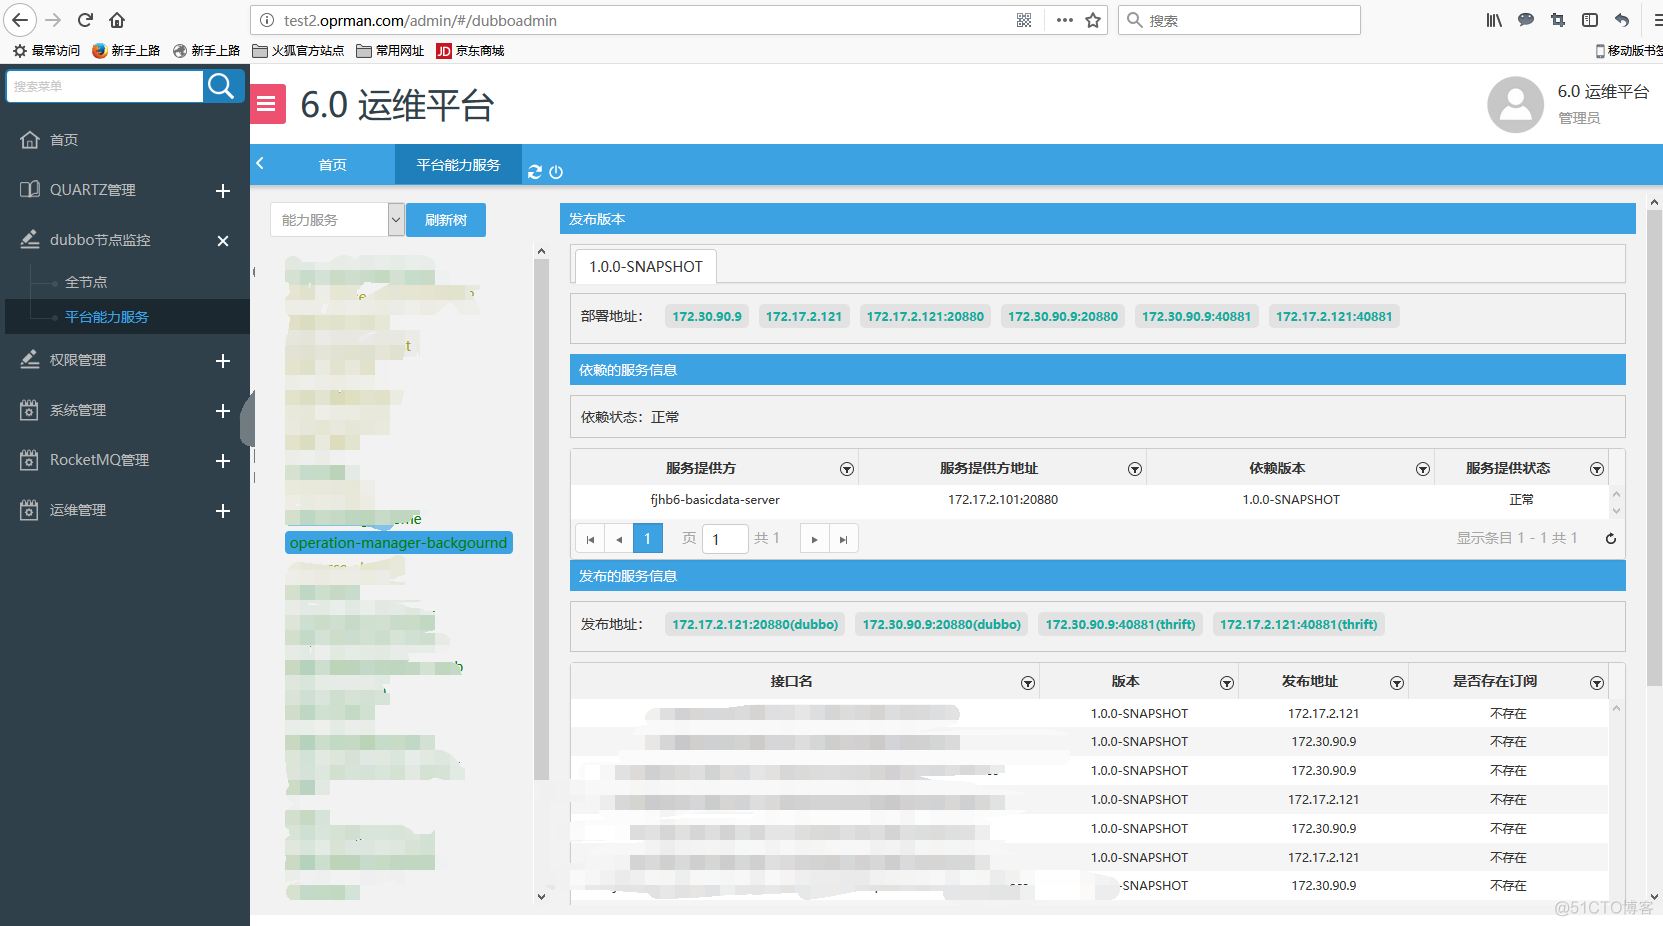
Task: Reload the page with refresh icon
Action: click(86, 20)
